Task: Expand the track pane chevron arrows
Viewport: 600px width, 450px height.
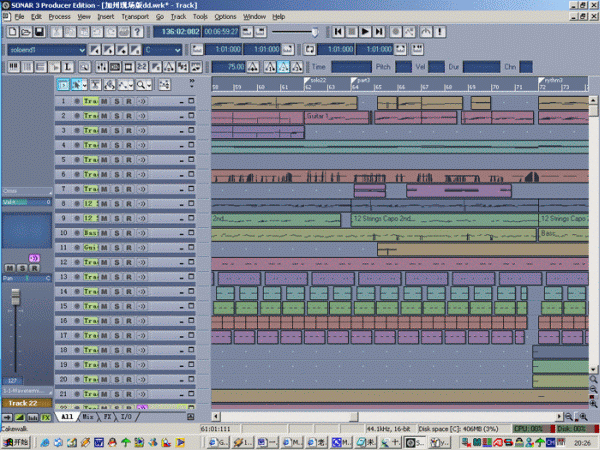Action: click(191, 83)
